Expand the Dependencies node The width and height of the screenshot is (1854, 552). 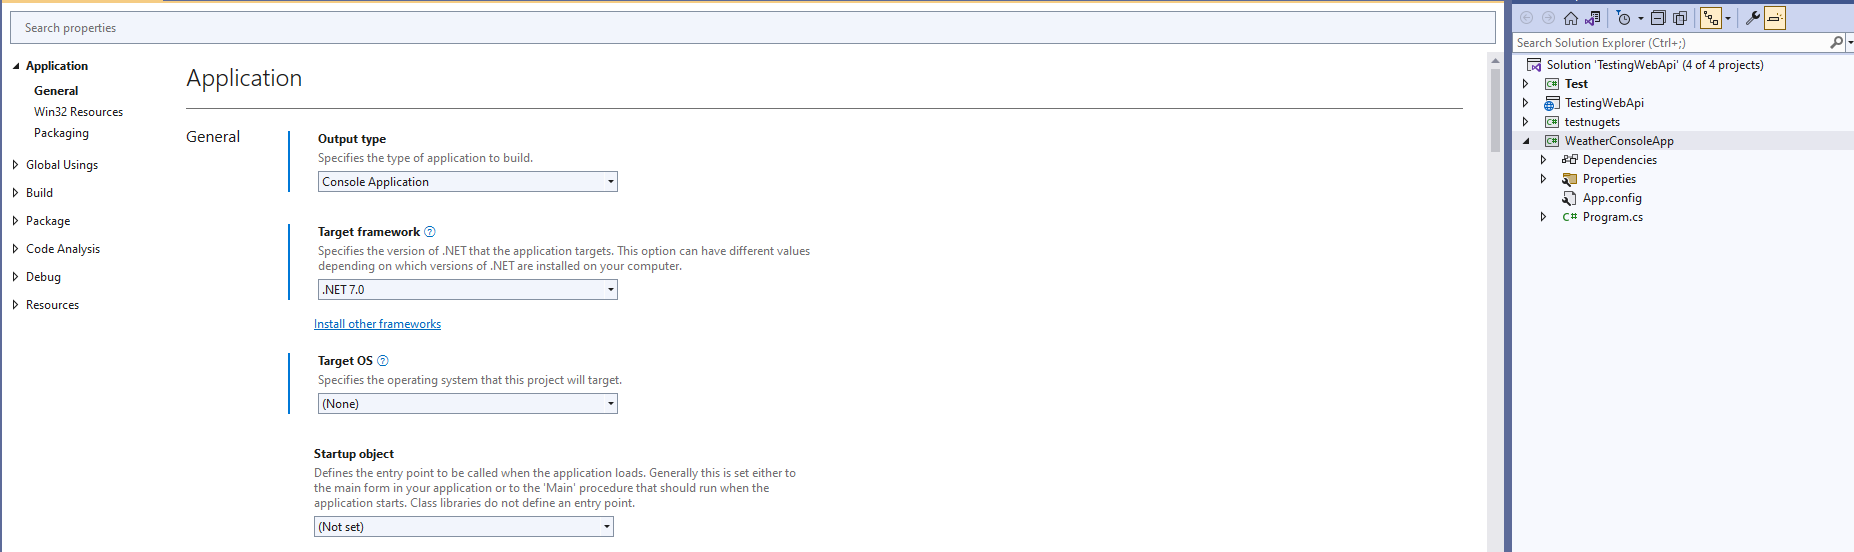click(x=1544, y=160)
